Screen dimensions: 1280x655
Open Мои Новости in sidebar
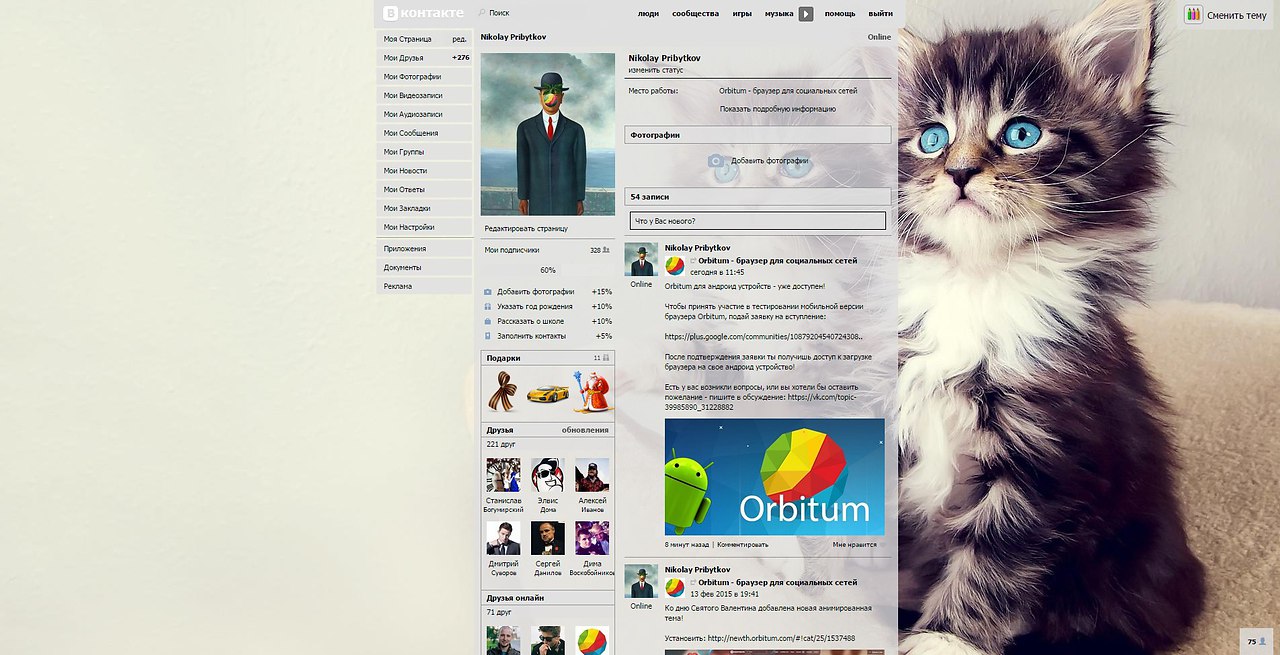425,171
